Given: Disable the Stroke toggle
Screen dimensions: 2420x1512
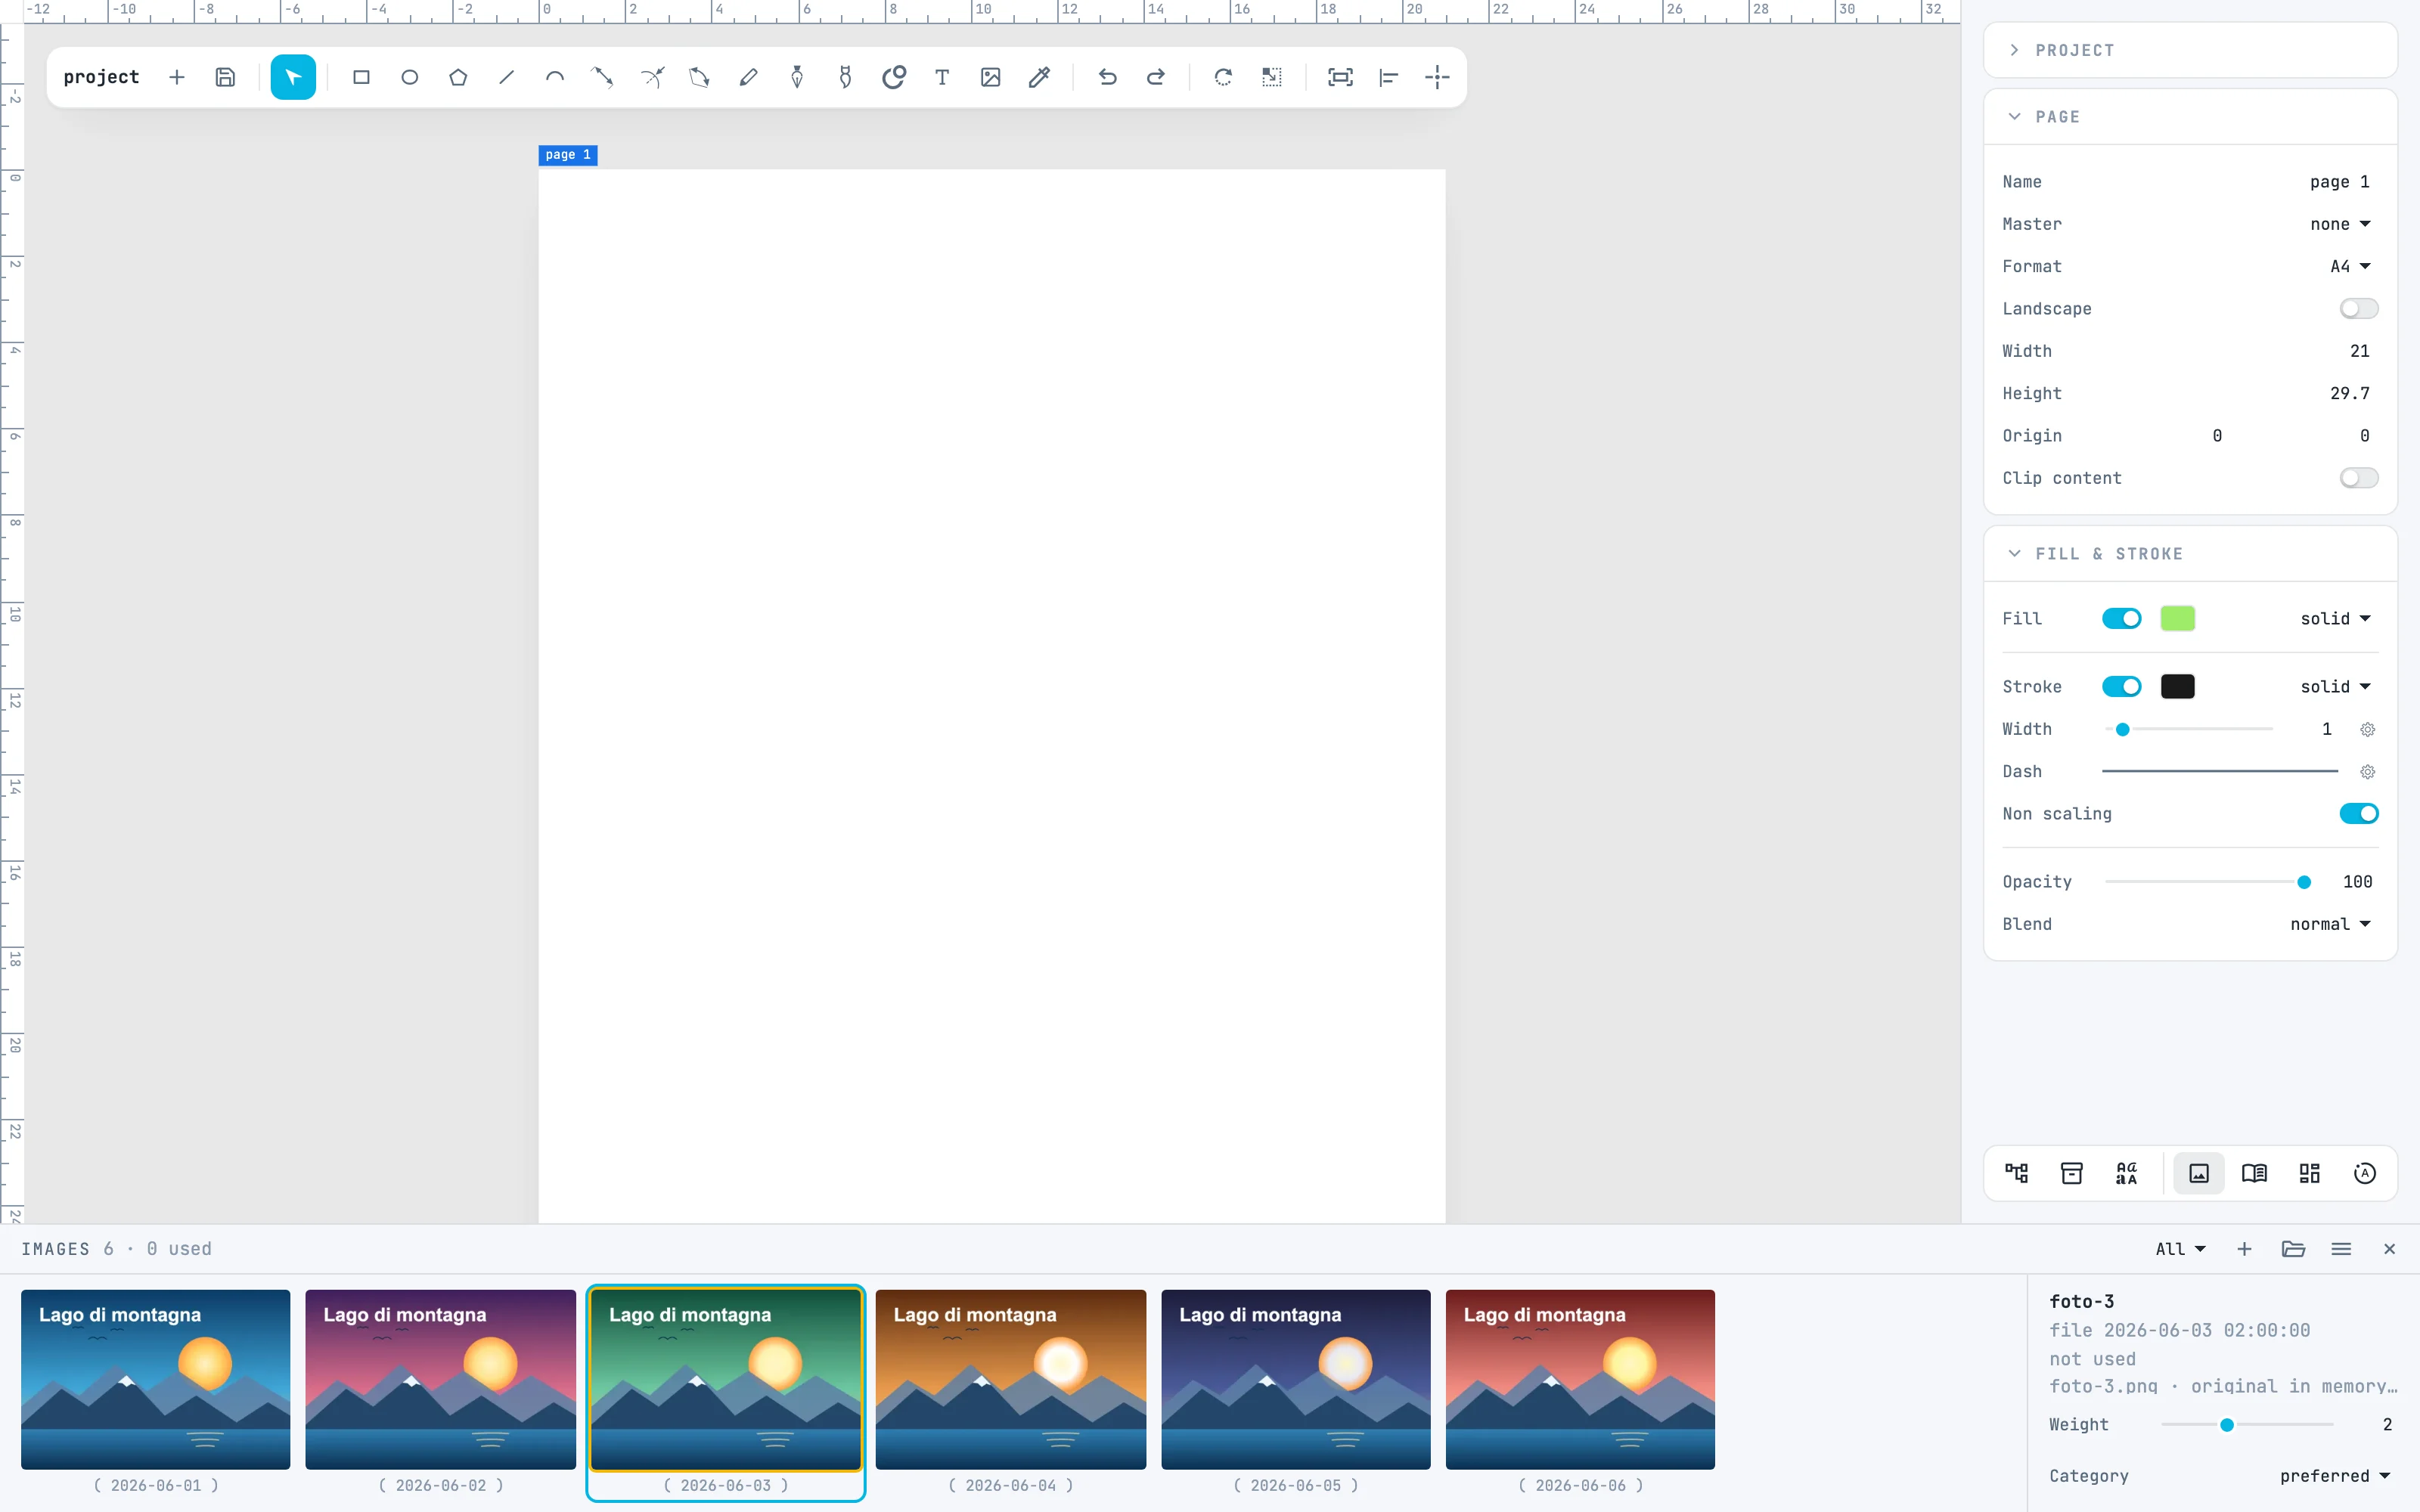Looking at the screenshot, I should pyautogui.click(x=2121, y=687).
